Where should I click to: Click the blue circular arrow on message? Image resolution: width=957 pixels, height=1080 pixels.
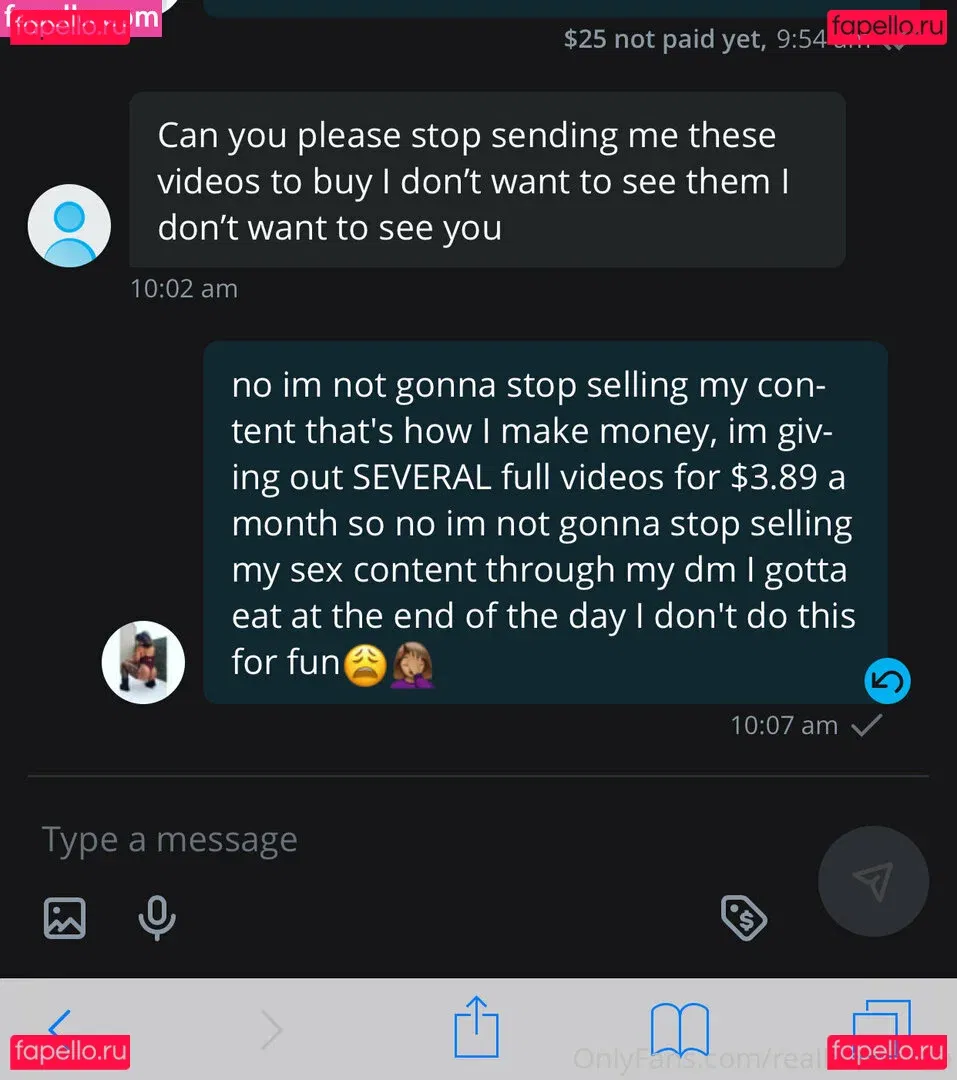point(887,683)
